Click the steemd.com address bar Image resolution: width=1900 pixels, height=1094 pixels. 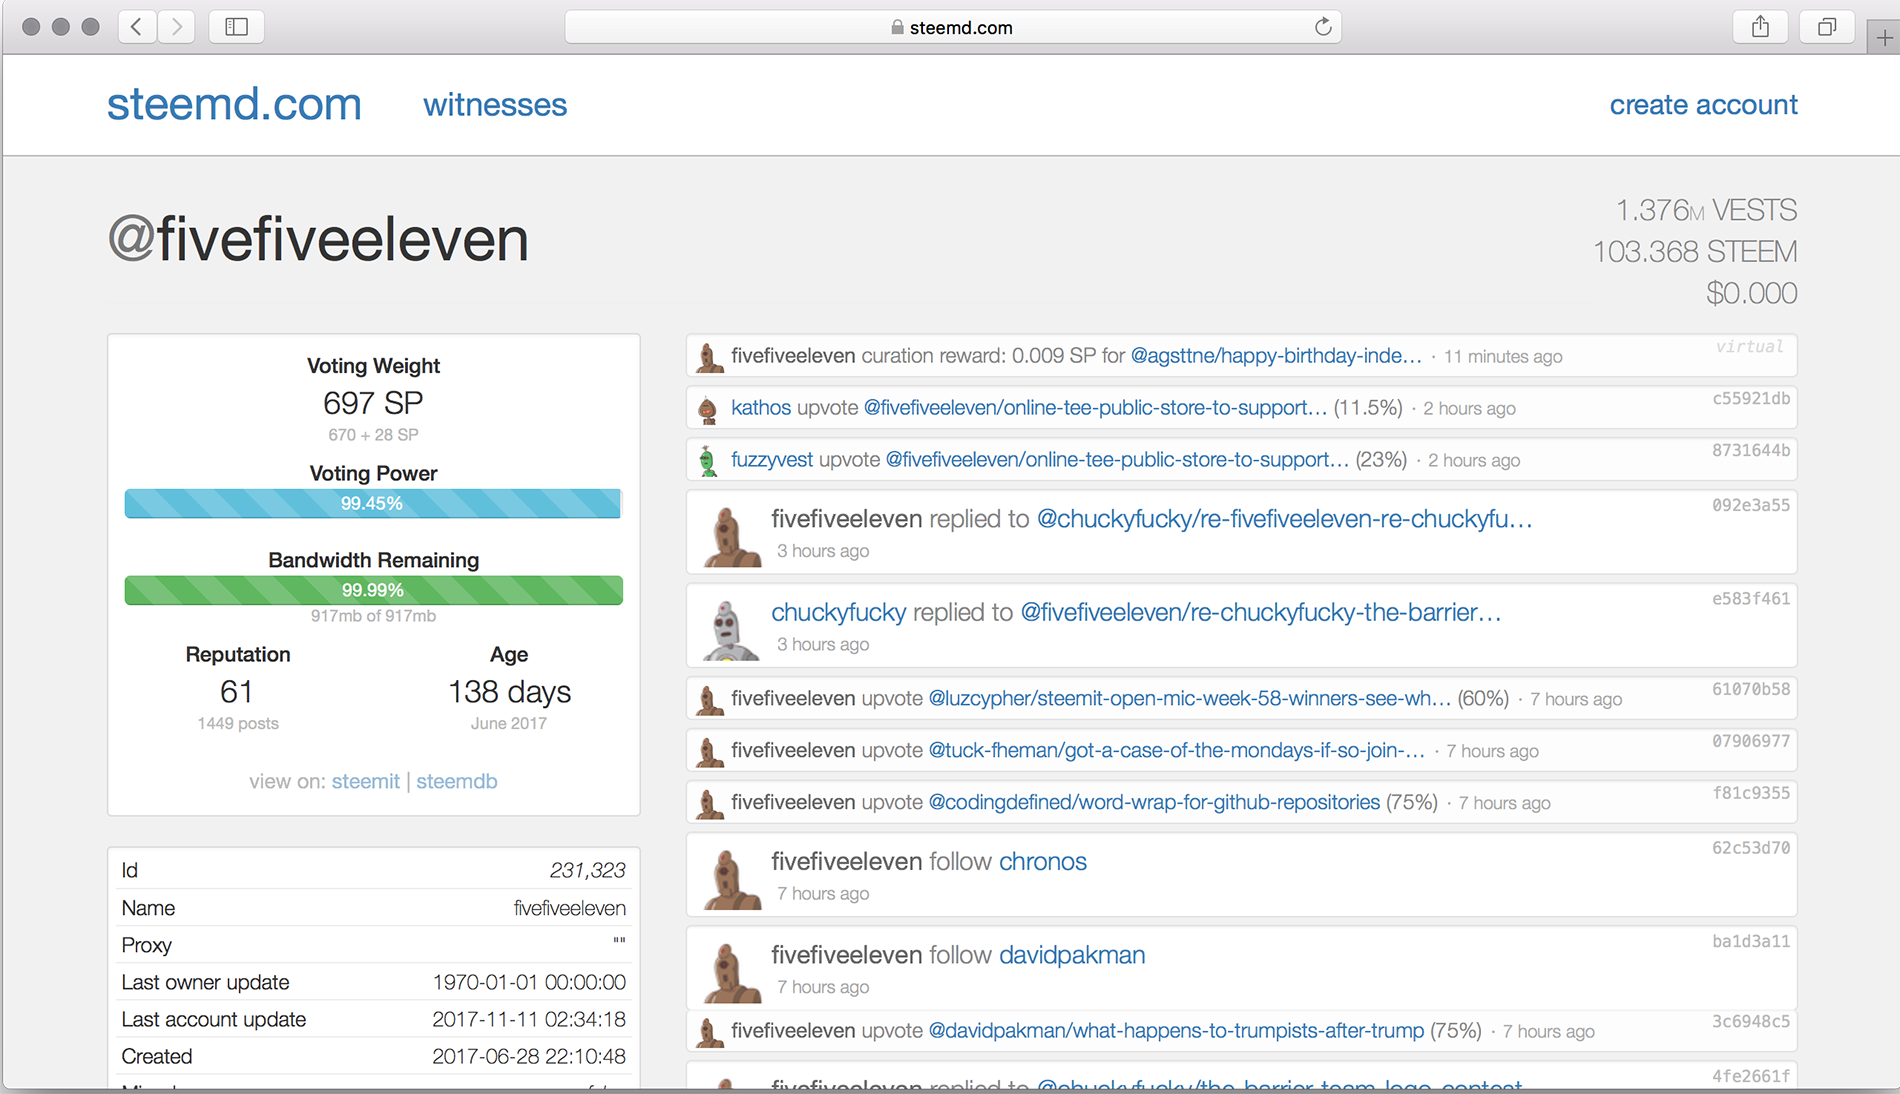click(952, 27)
